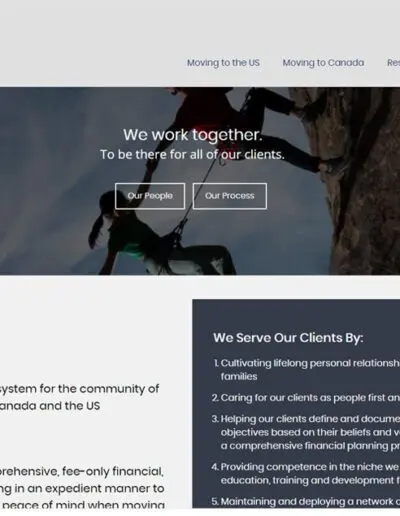
Task: Select the partially visible Res navigation item
Action: [393, 63]
